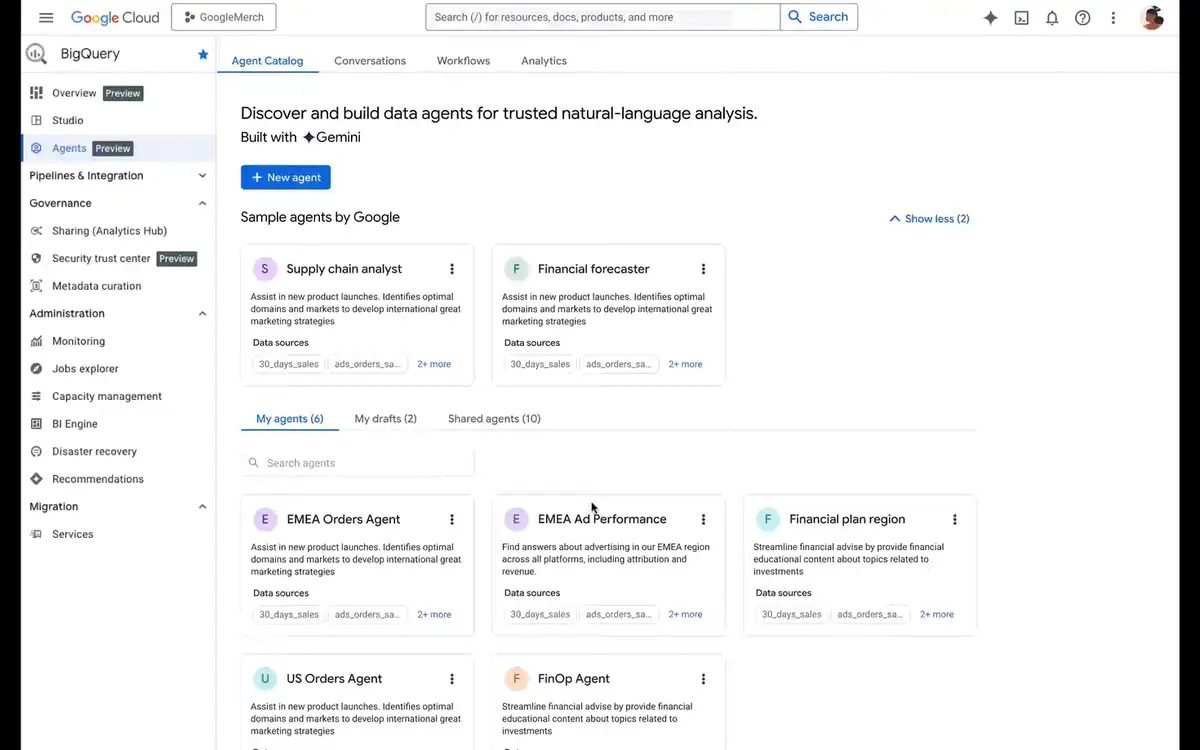Open more options for Financial plan region
Viewport: 1200px width, 750px height.
[x=955, y=519]
